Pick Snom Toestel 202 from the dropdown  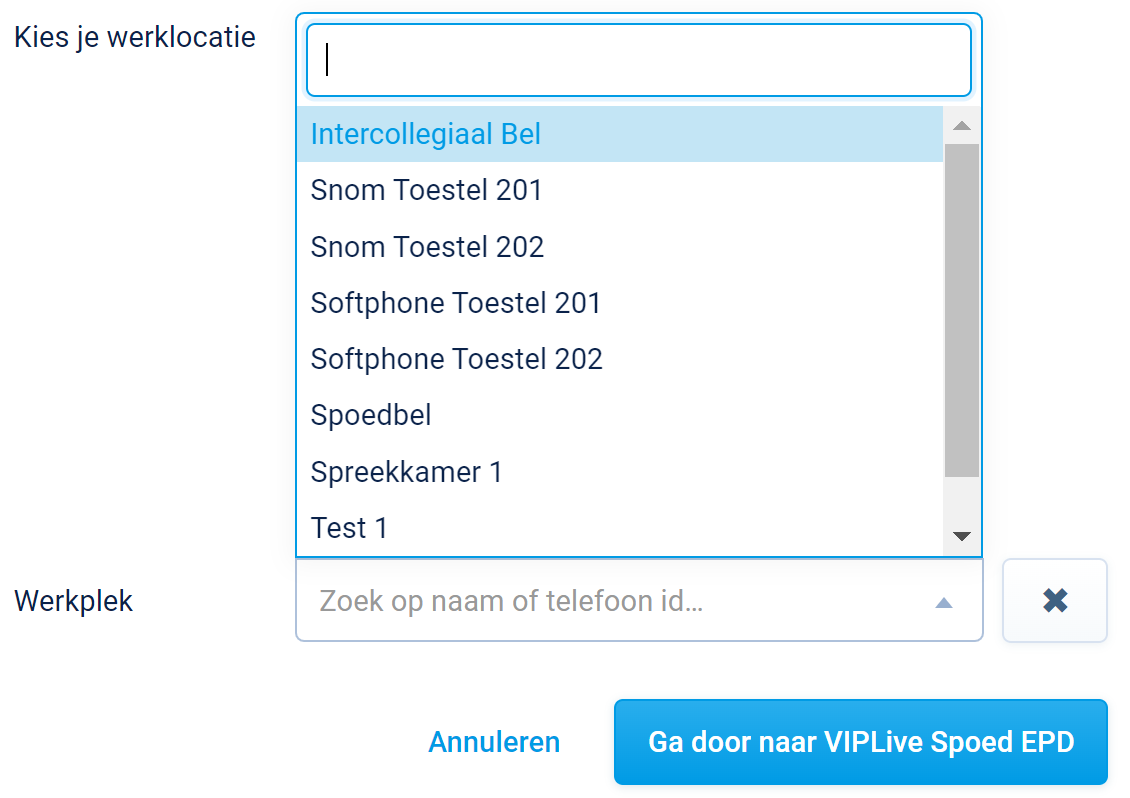(427, 246)
